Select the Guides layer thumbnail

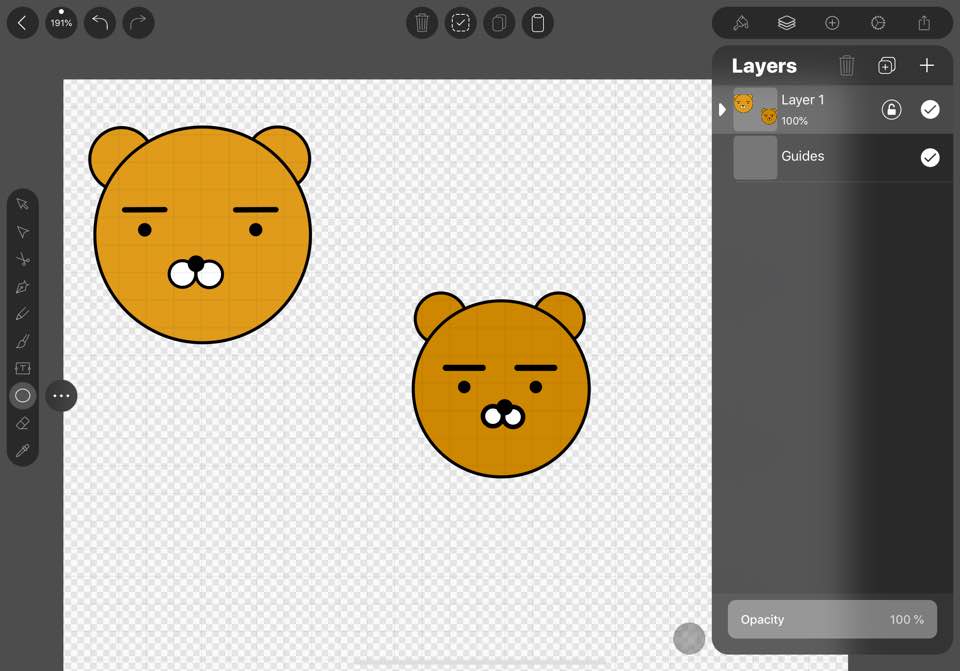(755, 157)
